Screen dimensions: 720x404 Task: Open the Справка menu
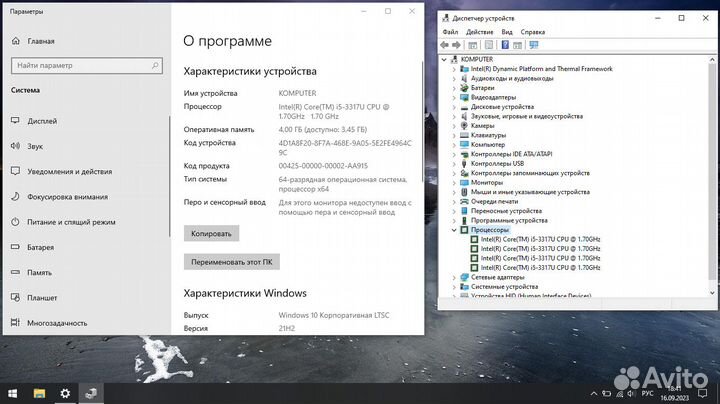point(533,32)
